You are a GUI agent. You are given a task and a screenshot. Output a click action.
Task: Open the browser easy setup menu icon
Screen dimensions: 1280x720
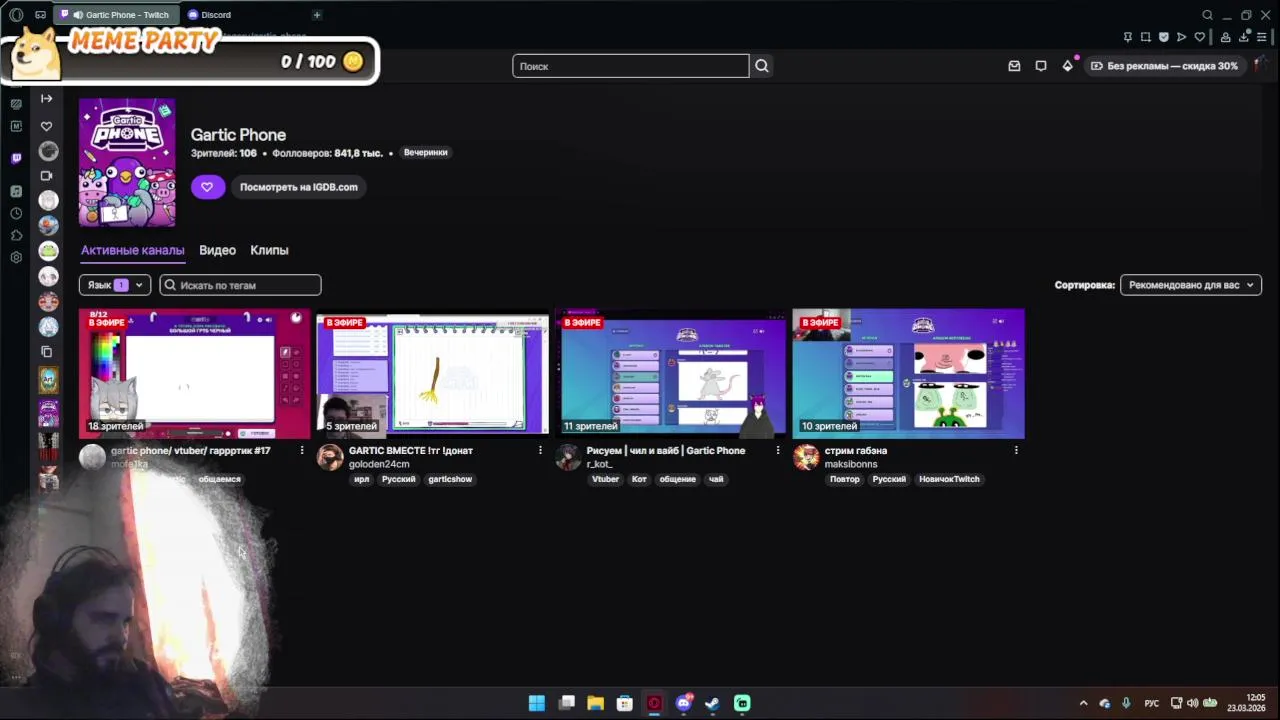pyautogui.click(x=1264, y=37)
